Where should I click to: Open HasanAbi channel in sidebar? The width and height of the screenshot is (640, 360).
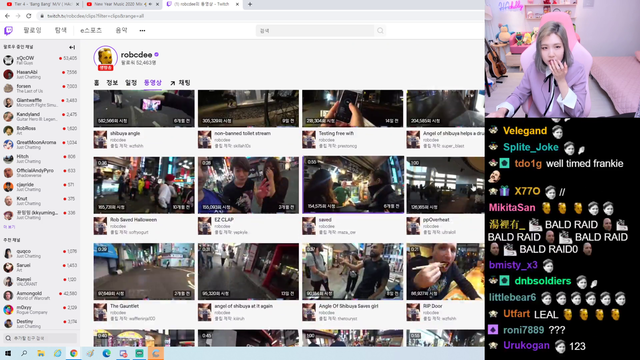click(40, 74)
